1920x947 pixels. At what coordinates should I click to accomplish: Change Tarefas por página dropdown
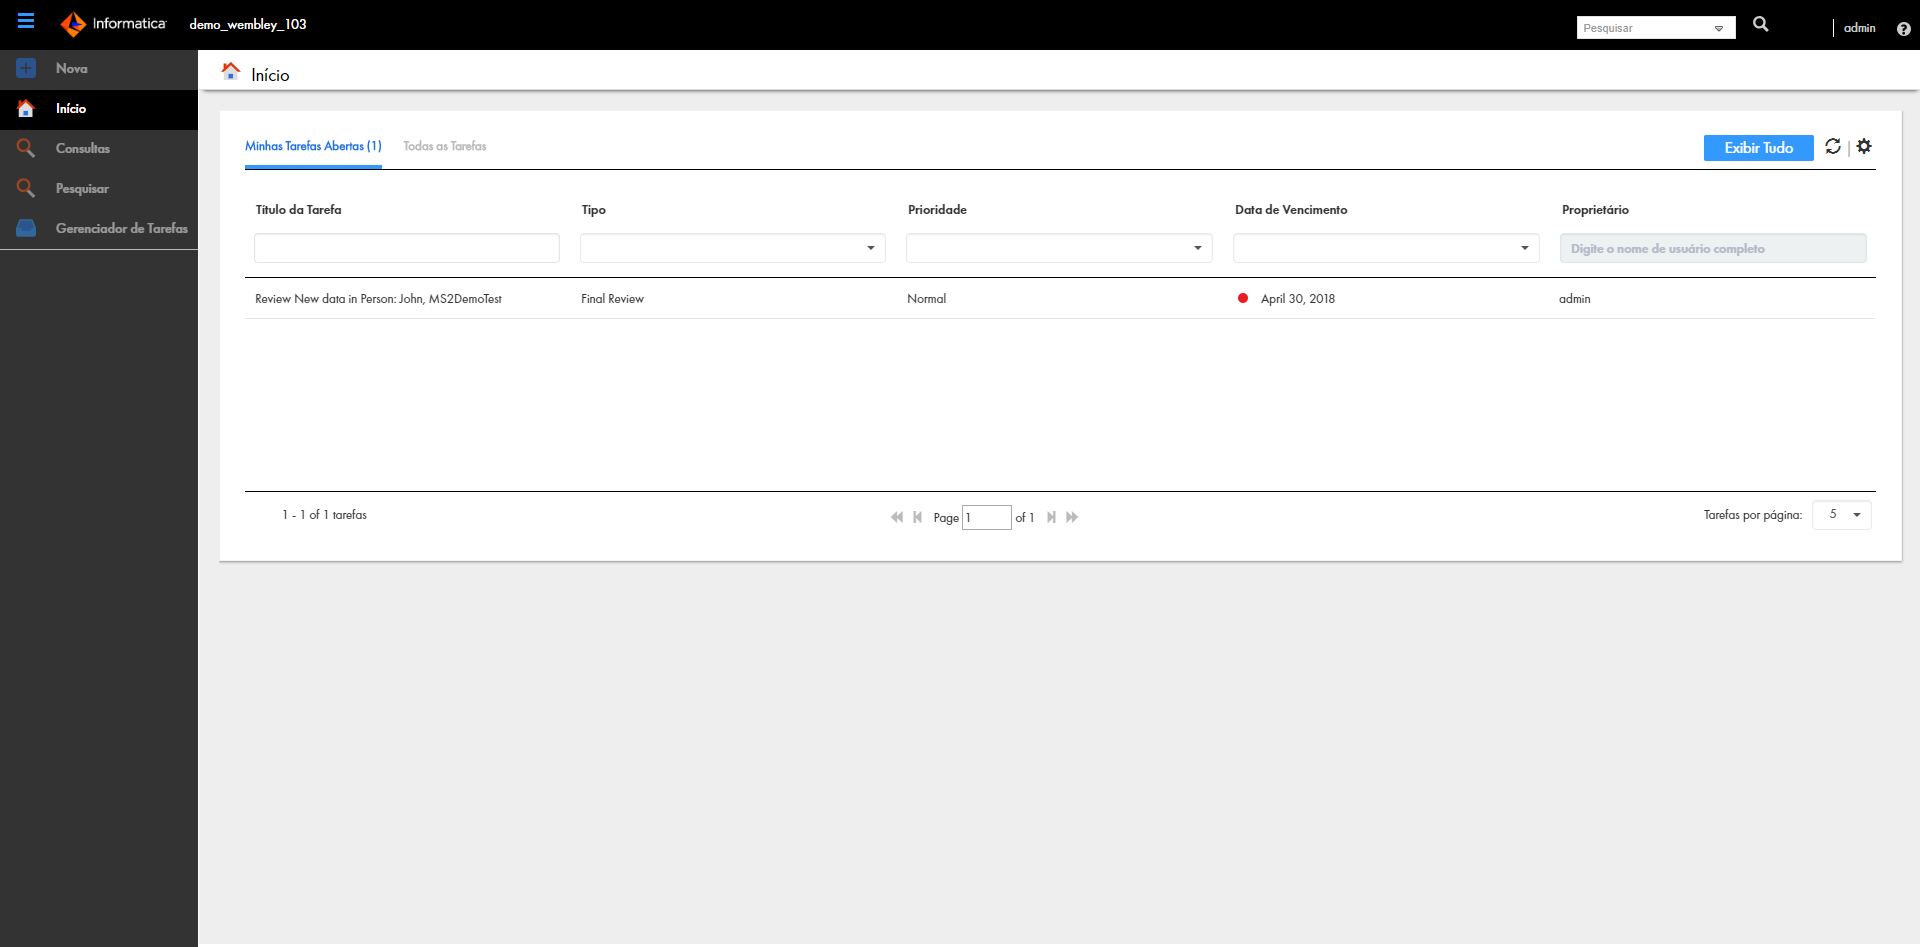coord(1842,515)
